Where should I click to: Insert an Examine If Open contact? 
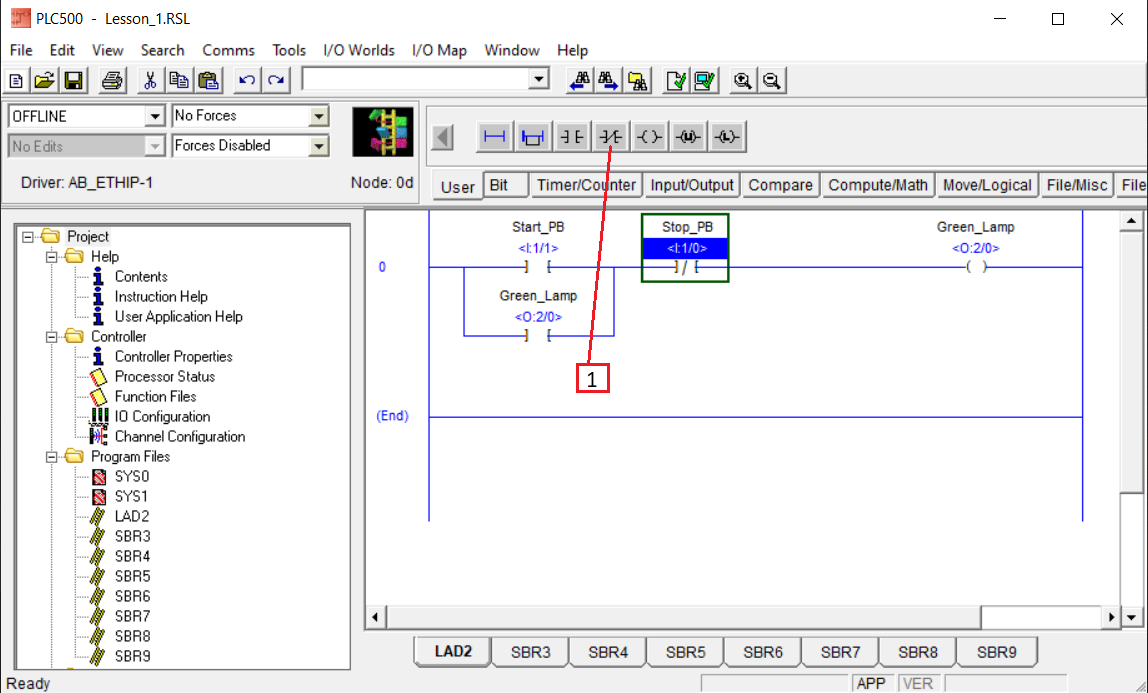click(x=611, y=137)
